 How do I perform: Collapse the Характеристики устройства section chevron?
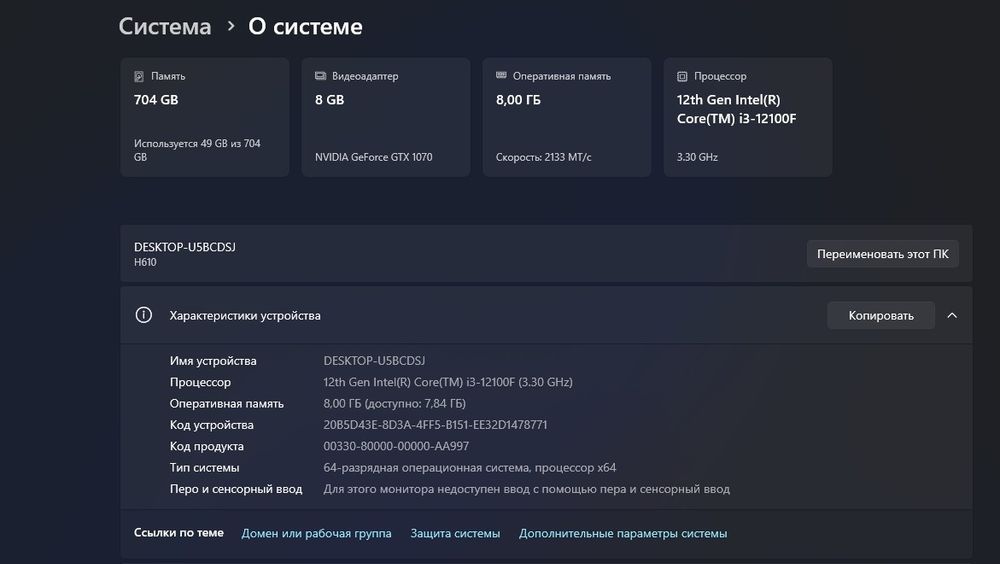[x=952, y=315]
